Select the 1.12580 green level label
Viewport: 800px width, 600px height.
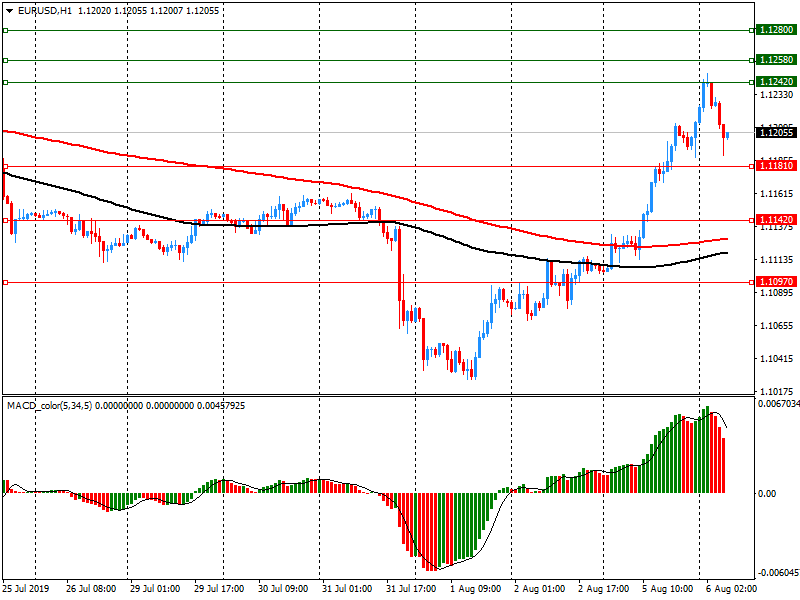tap(777, 60)
